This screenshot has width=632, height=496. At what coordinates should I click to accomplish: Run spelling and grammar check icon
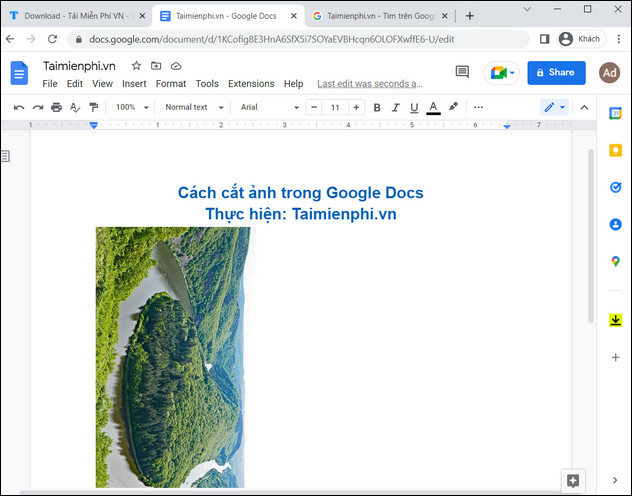point(75,107)
